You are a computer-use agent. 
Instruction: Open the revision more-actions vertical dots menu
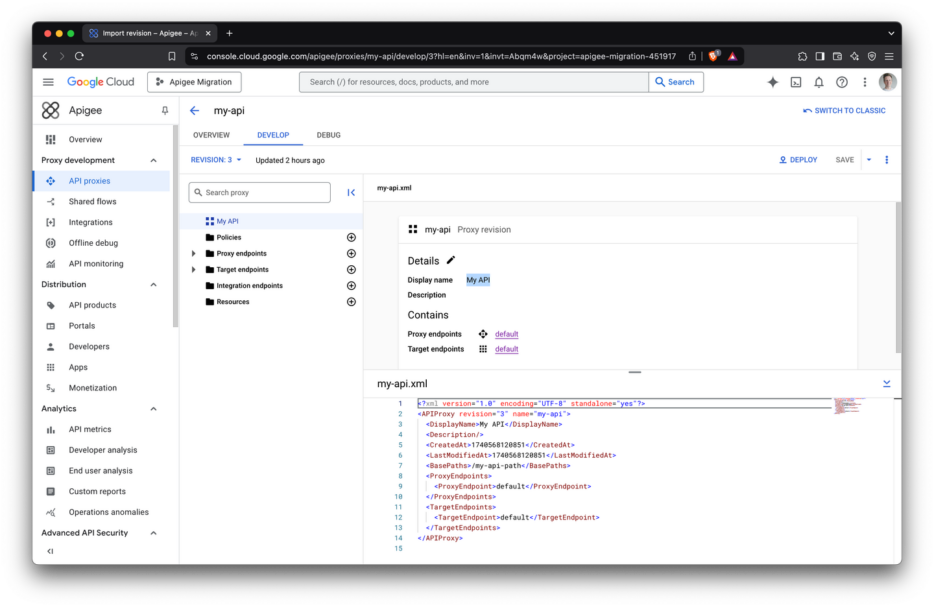886,160
